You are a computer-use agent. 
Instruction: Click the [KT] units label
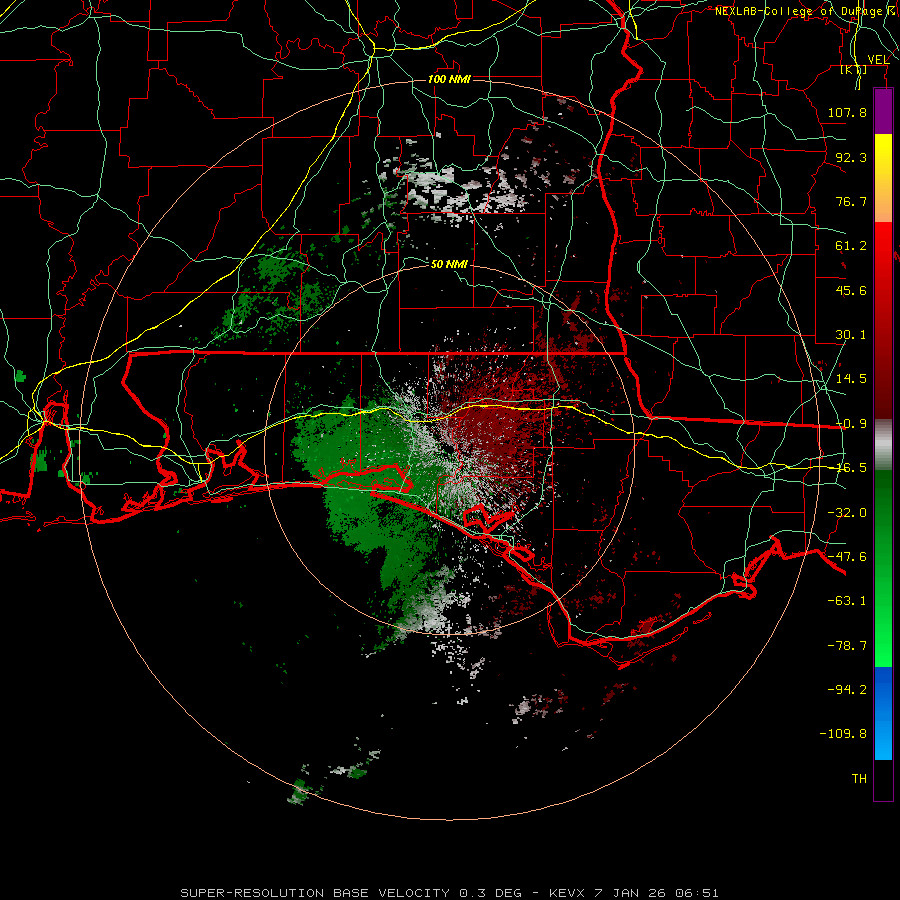(854, 69)
